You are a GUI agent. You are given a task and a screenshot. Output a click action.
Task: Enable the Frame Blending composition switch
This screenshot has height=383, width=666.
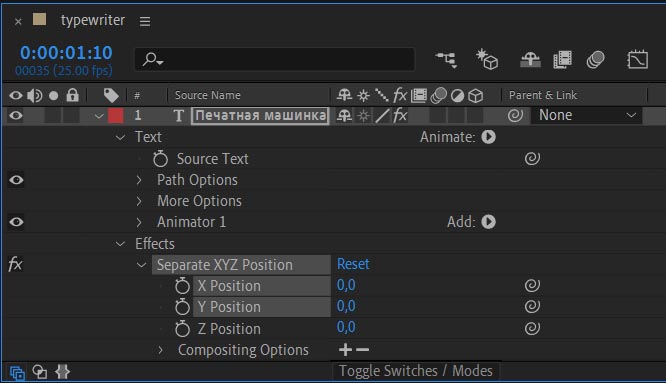click(x=562, y=60)
